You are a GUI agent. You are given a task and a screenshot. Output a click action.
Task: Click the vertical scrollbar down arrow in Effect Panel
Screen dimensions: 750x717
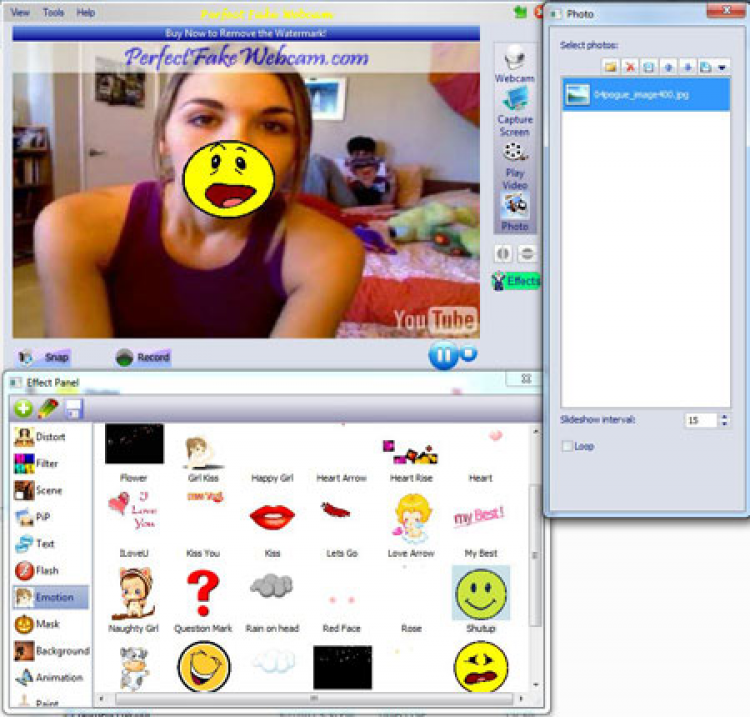pos(536,684)
